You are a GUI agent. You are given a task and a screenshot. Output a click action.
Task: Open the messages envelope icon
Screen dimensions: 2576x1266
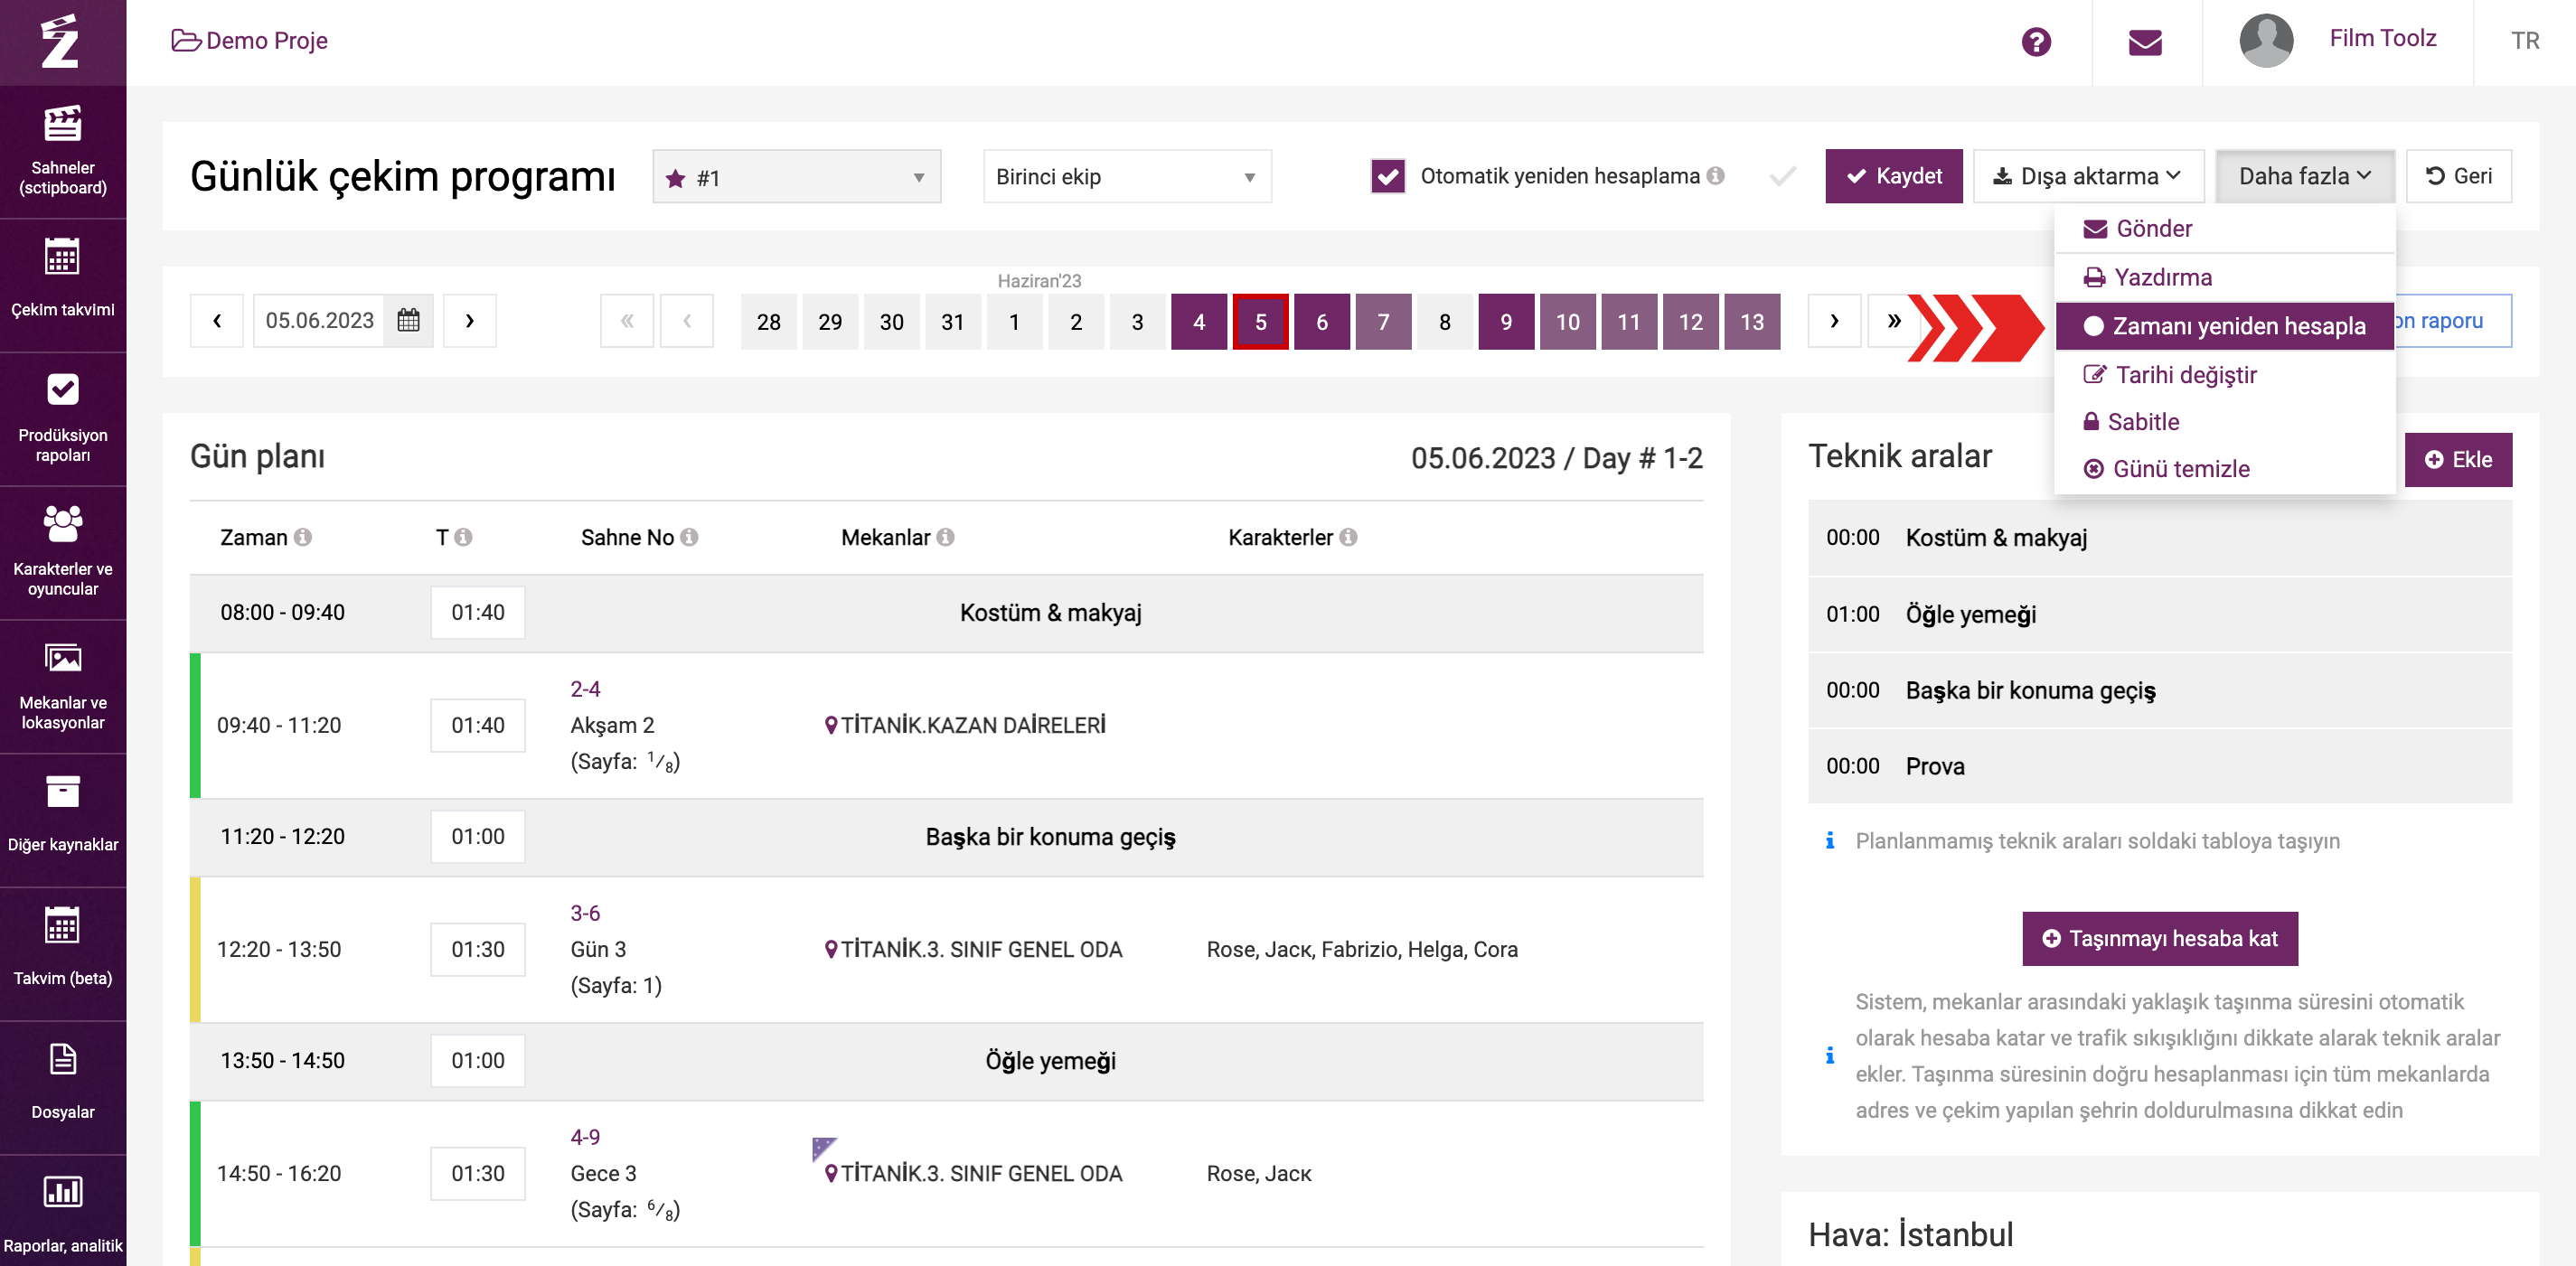[2144, 41]
